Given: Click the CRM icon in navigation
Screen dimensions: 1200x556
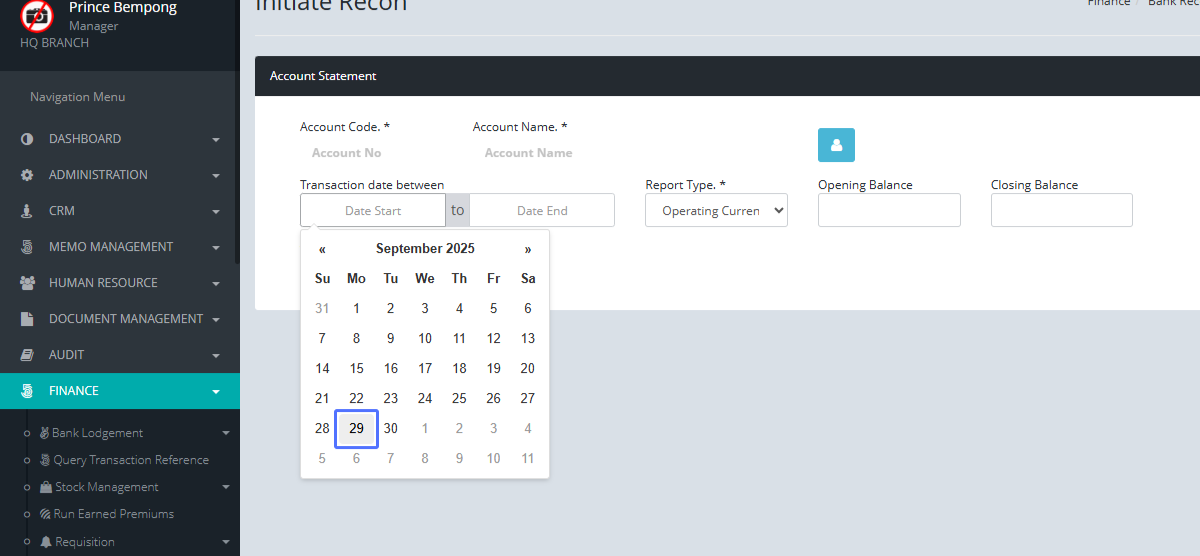Looking at the screenshot, I should (27, 211).
